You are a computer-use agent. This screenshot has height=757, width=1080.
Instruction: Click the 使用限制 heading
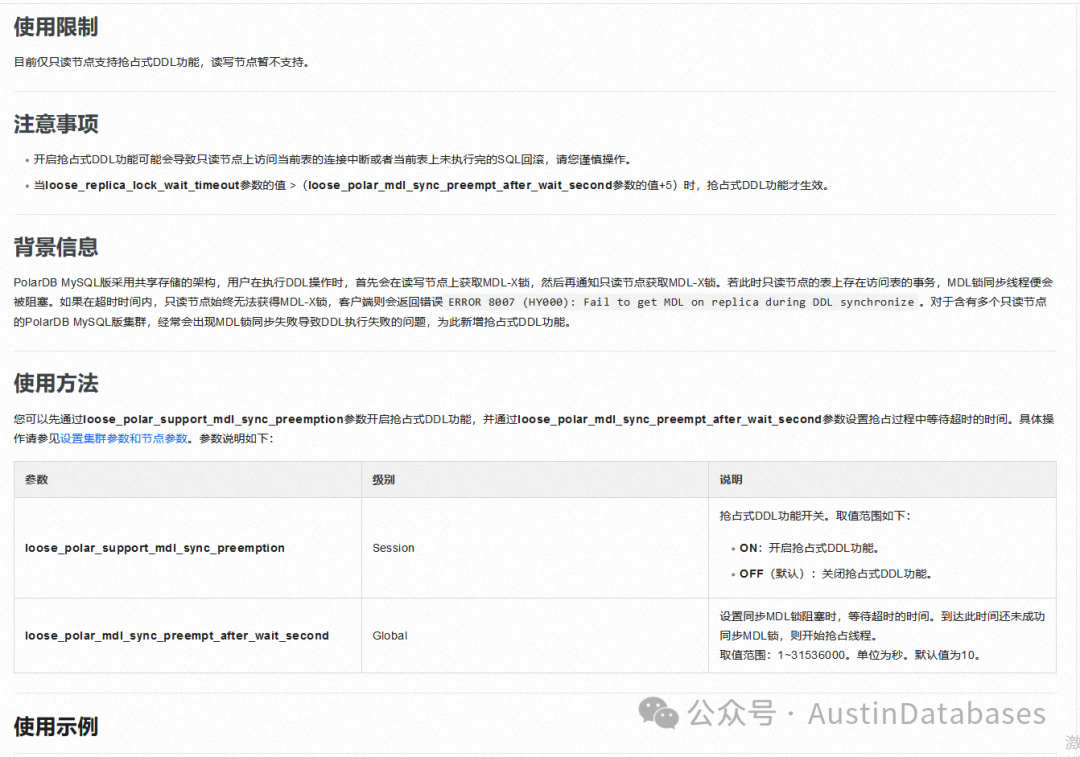pos(56,27)
